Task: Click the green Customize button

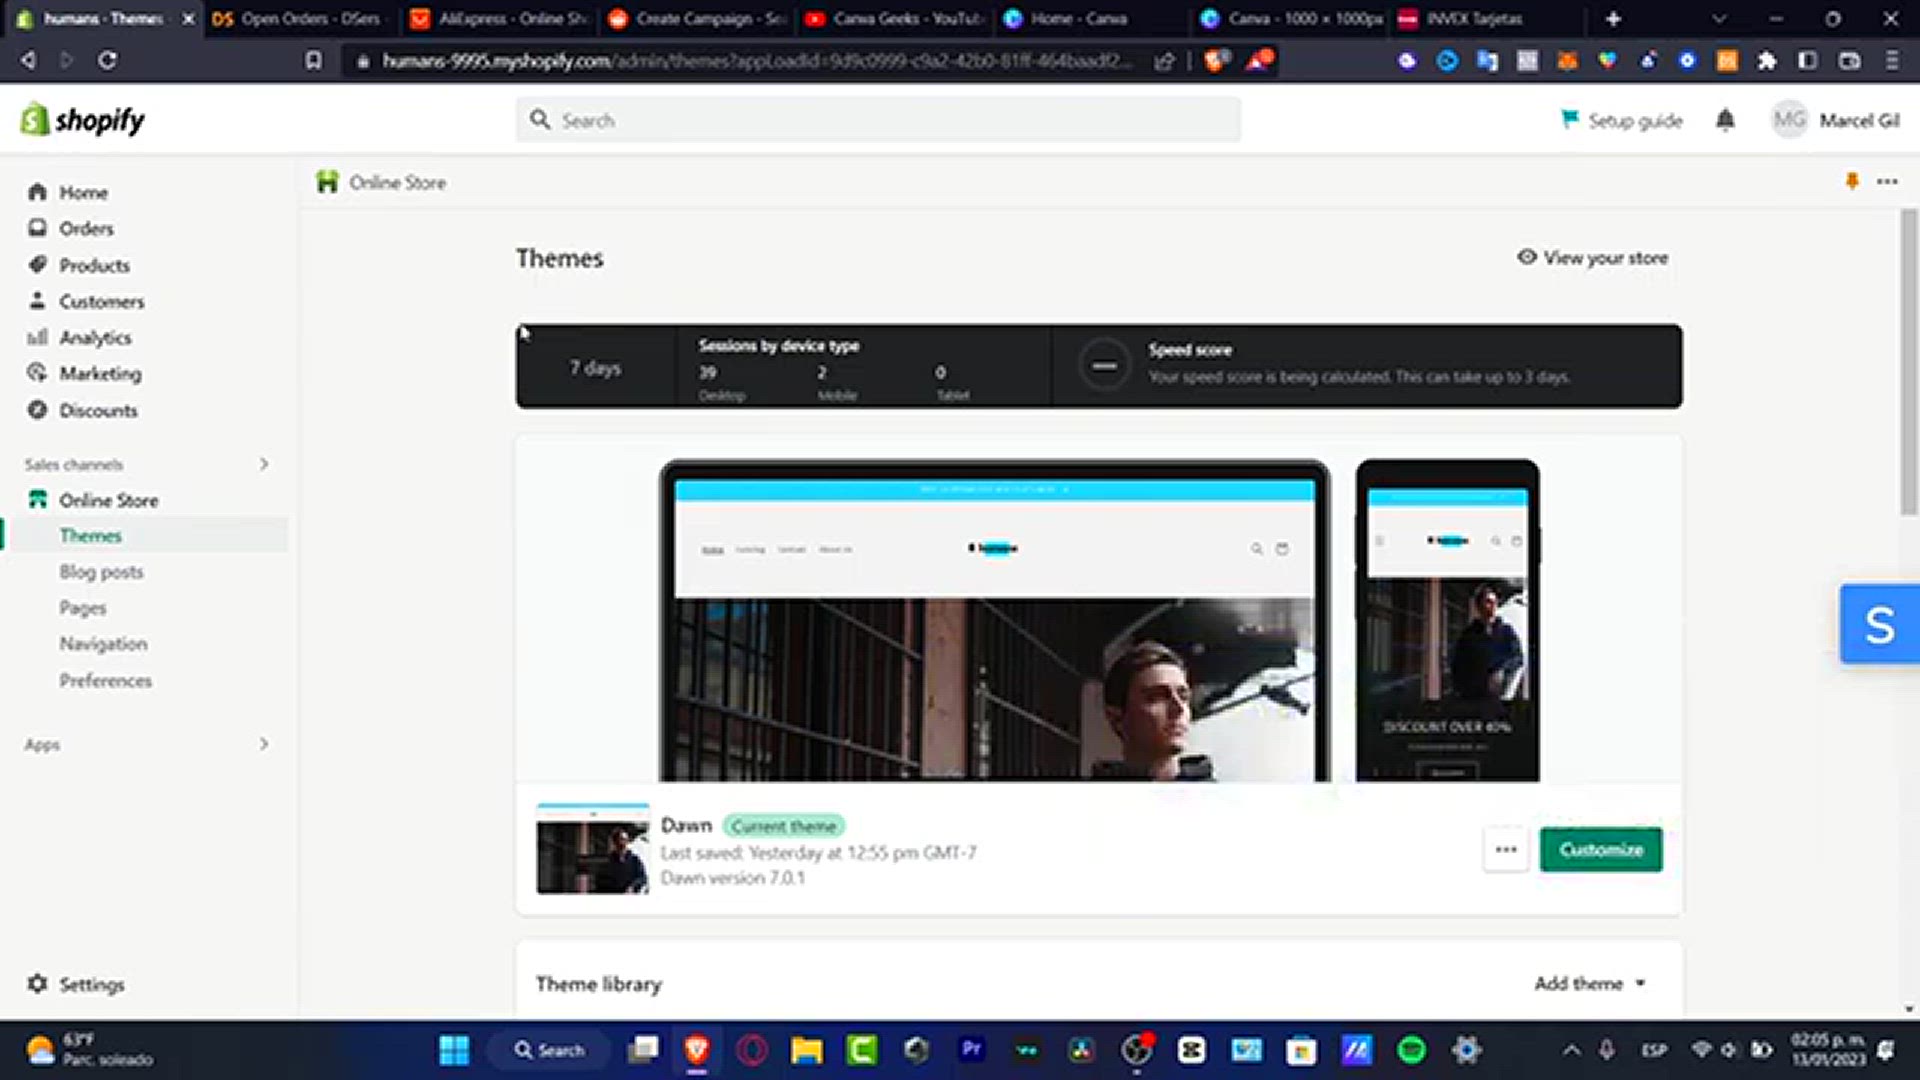Action: click(x=1601, y=850)
